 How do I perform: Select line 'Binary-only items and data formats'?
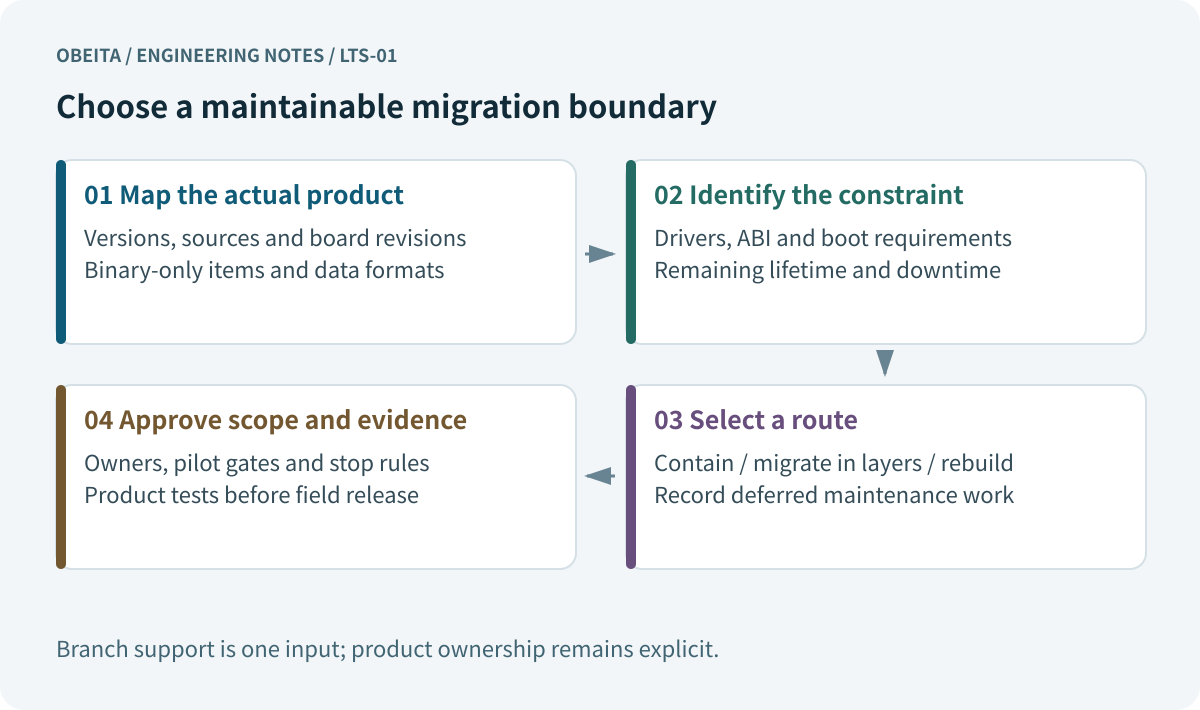(x=264, y=270)
